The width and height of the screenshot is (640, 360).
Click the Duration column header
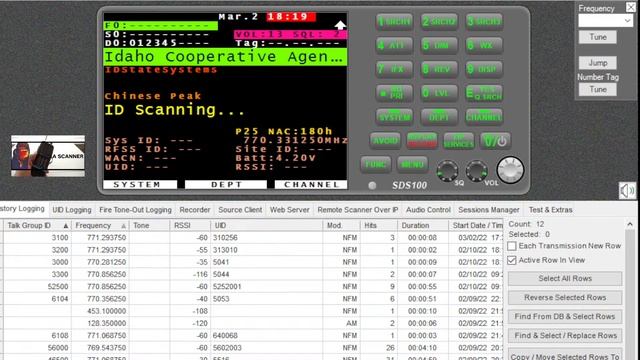[x=423, y=226]
